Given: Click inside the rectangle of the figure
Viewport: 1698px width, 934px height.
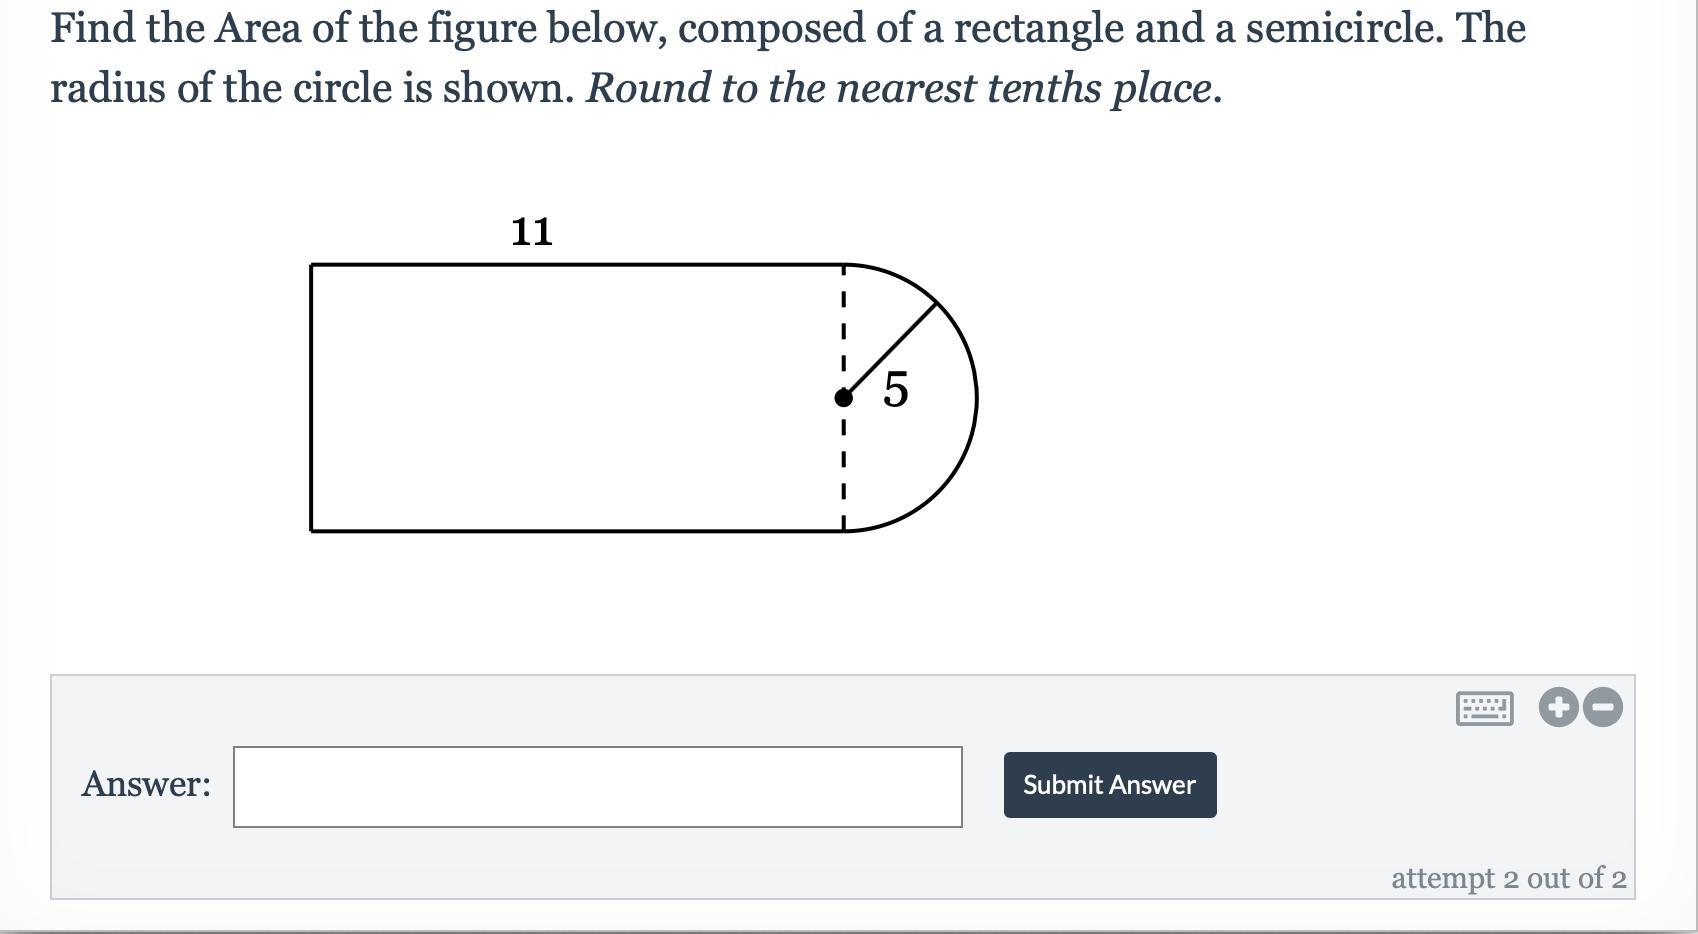Looking at the screenshot, I should 577,398.
